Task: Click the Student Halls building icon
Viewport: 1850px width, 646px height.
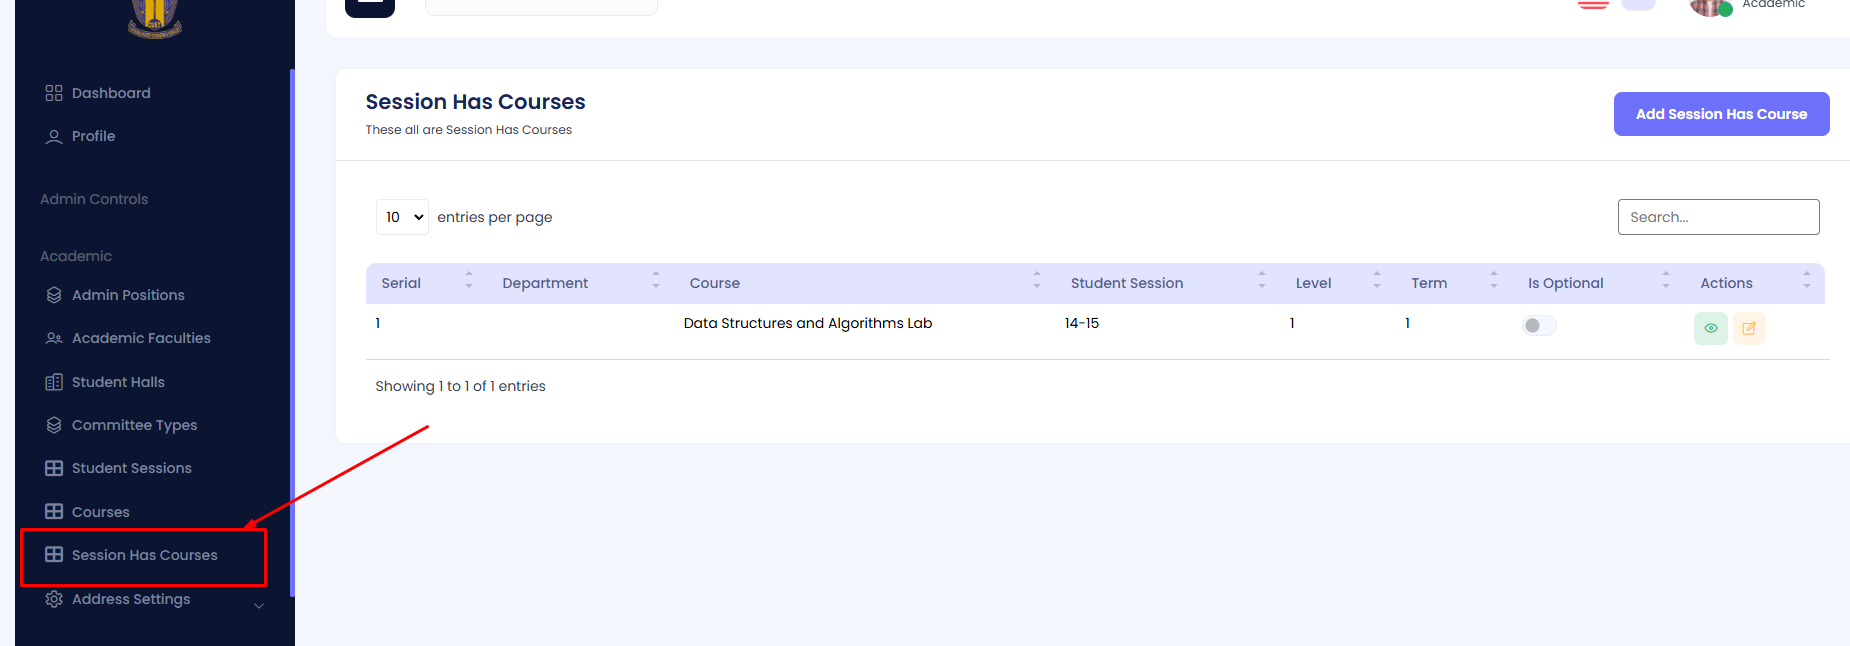Action: pyautogui.click(x=54, y=382)
